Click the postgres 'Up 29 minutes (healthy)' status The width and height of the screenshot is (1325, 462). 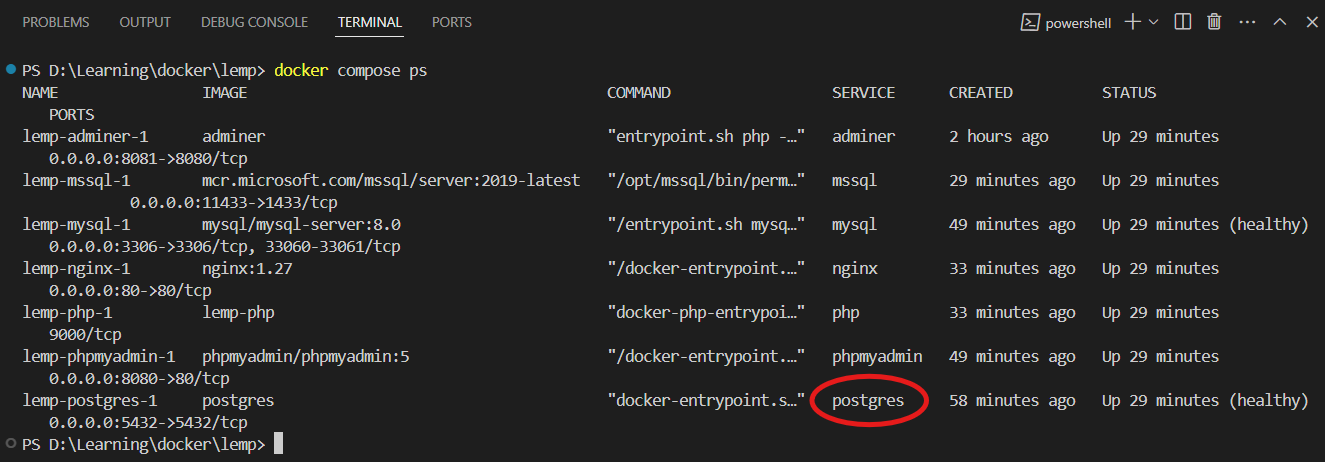(x=1205, y=400)
